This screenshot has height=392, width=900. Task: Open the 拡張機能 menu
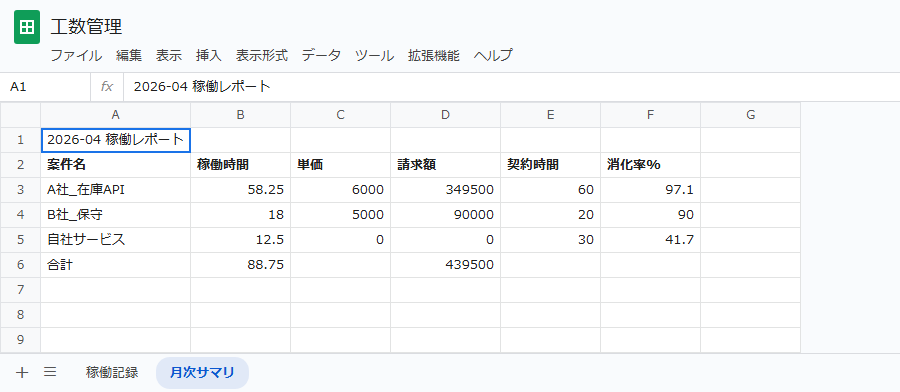click(433, 56)
